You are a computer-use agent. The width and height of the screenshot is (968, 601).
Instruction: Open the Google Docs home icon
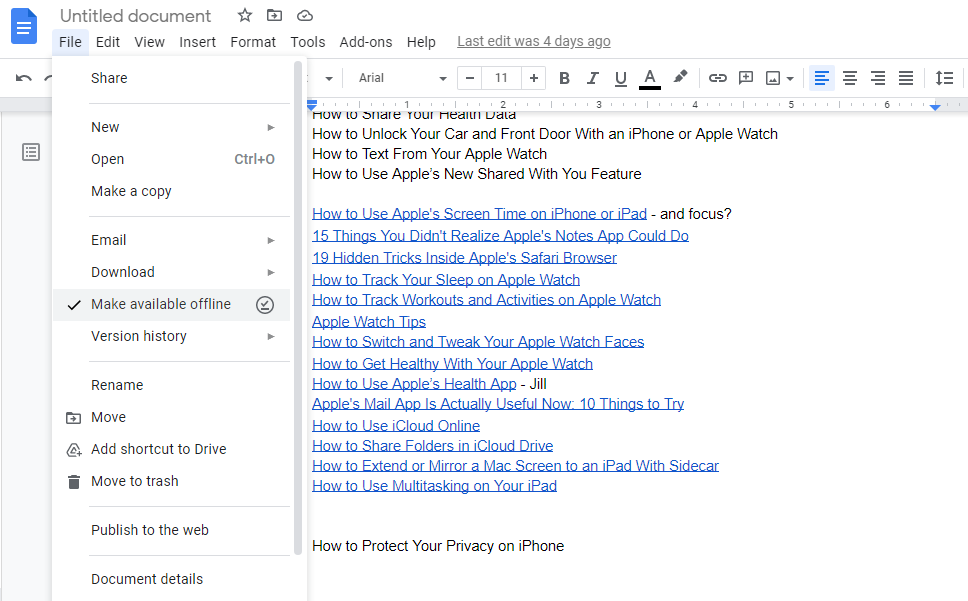point(23,26)
